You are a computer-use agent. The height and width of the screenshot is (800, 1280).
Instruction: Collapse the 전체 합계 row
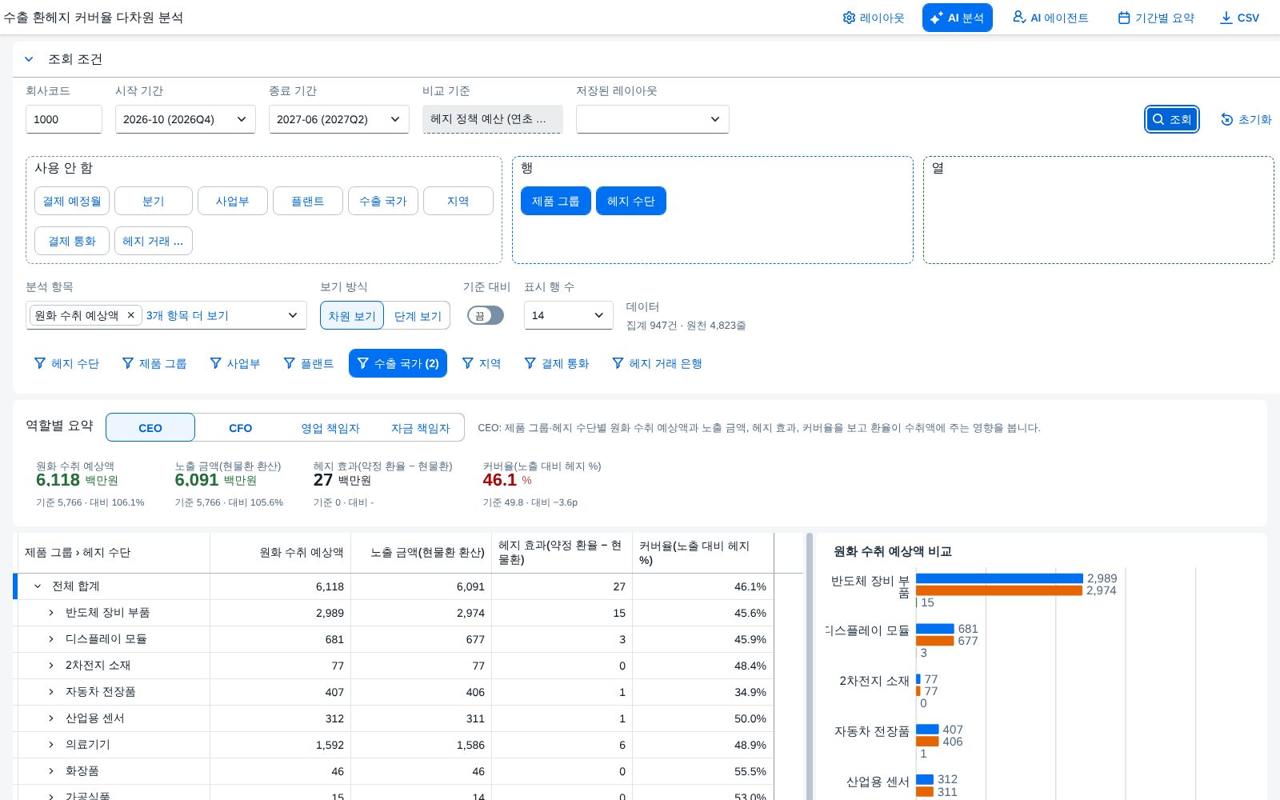pos(38,586)
